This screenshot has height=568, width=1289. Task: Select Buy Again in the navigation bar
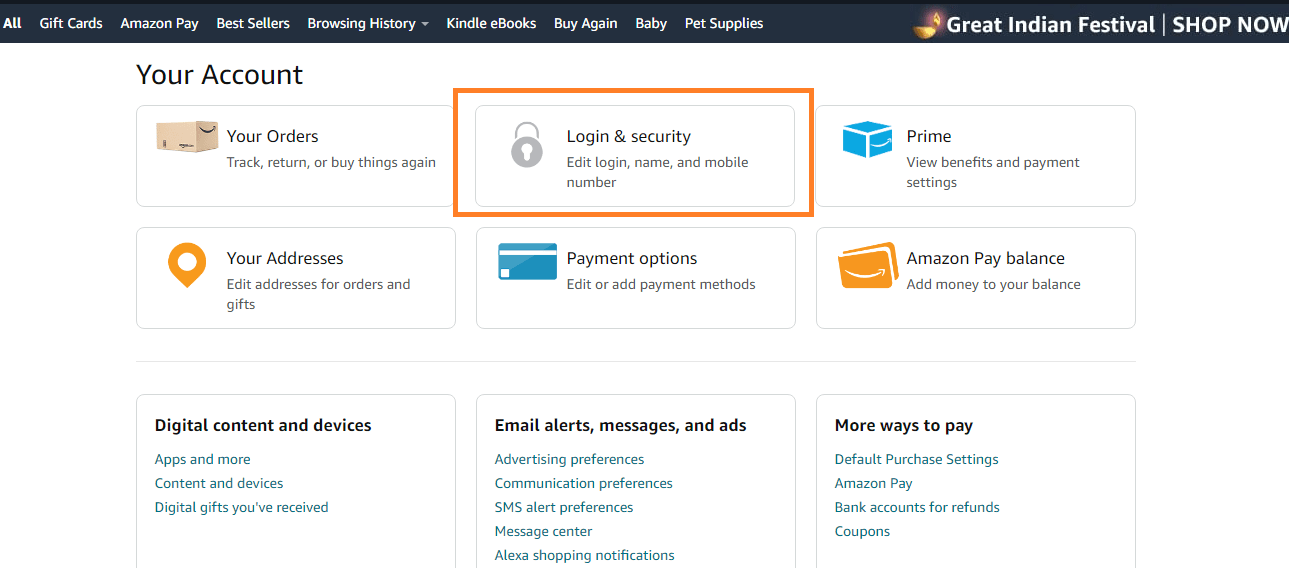point(585,23)
